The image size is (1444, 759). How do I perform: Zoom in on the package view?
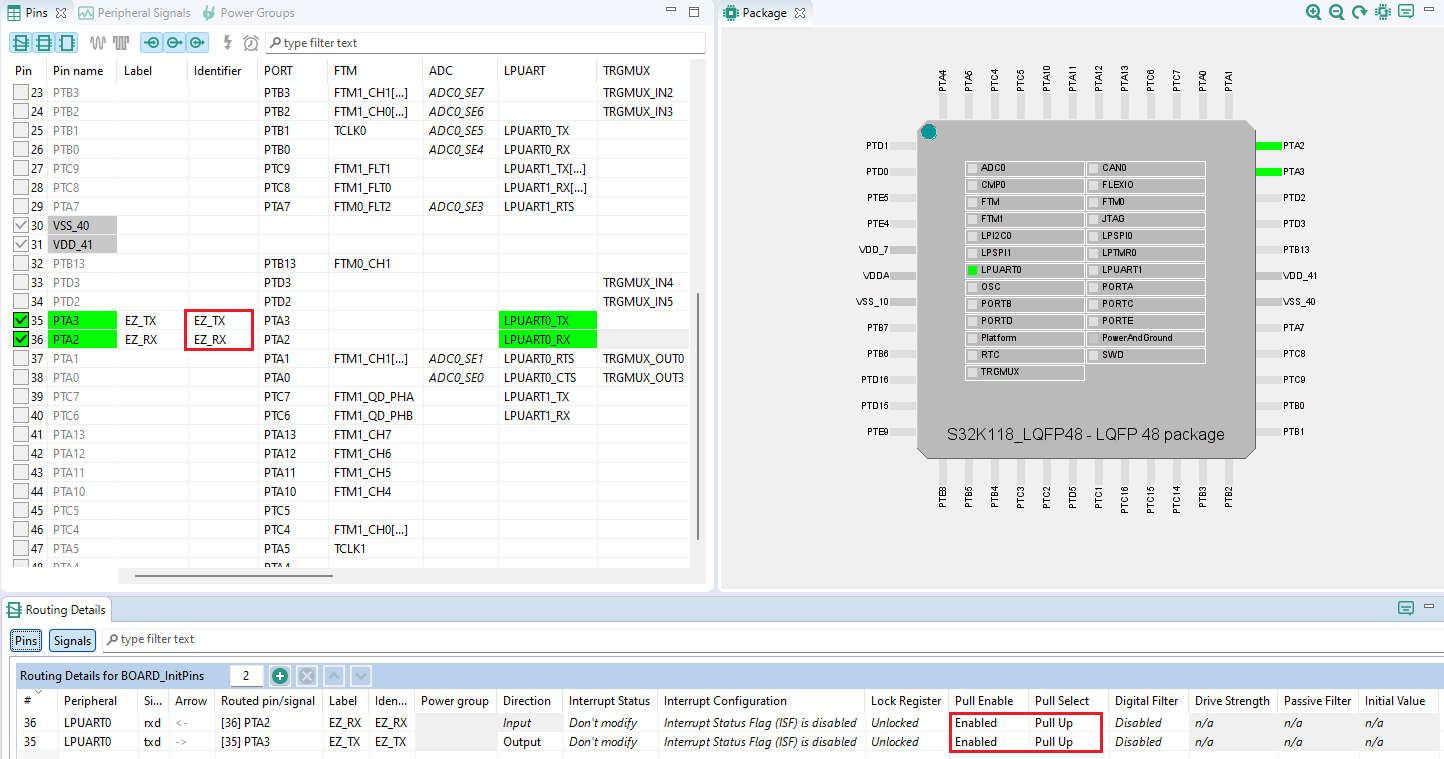1313,12
